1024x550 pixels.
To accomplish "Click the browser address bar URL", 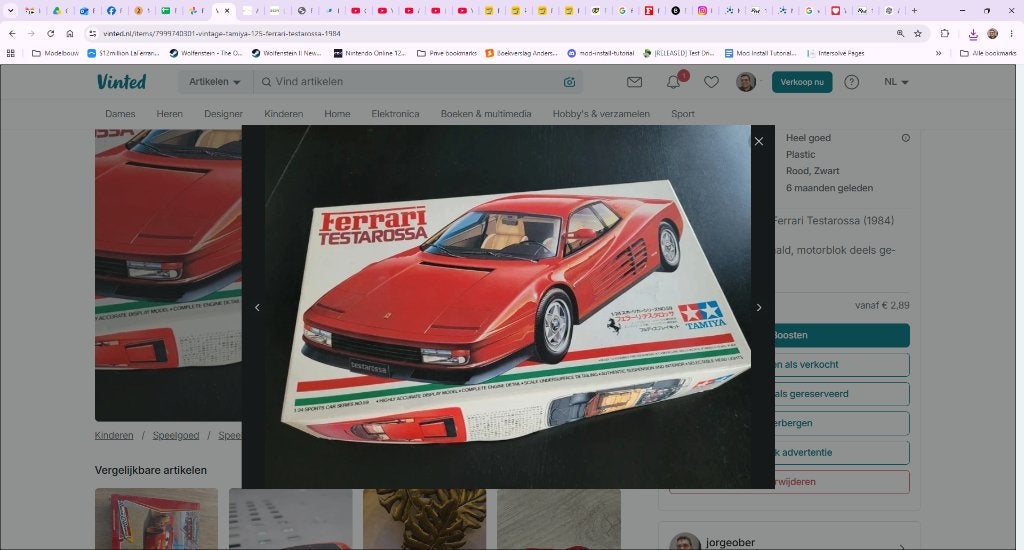I will click(x=222, y=33).
